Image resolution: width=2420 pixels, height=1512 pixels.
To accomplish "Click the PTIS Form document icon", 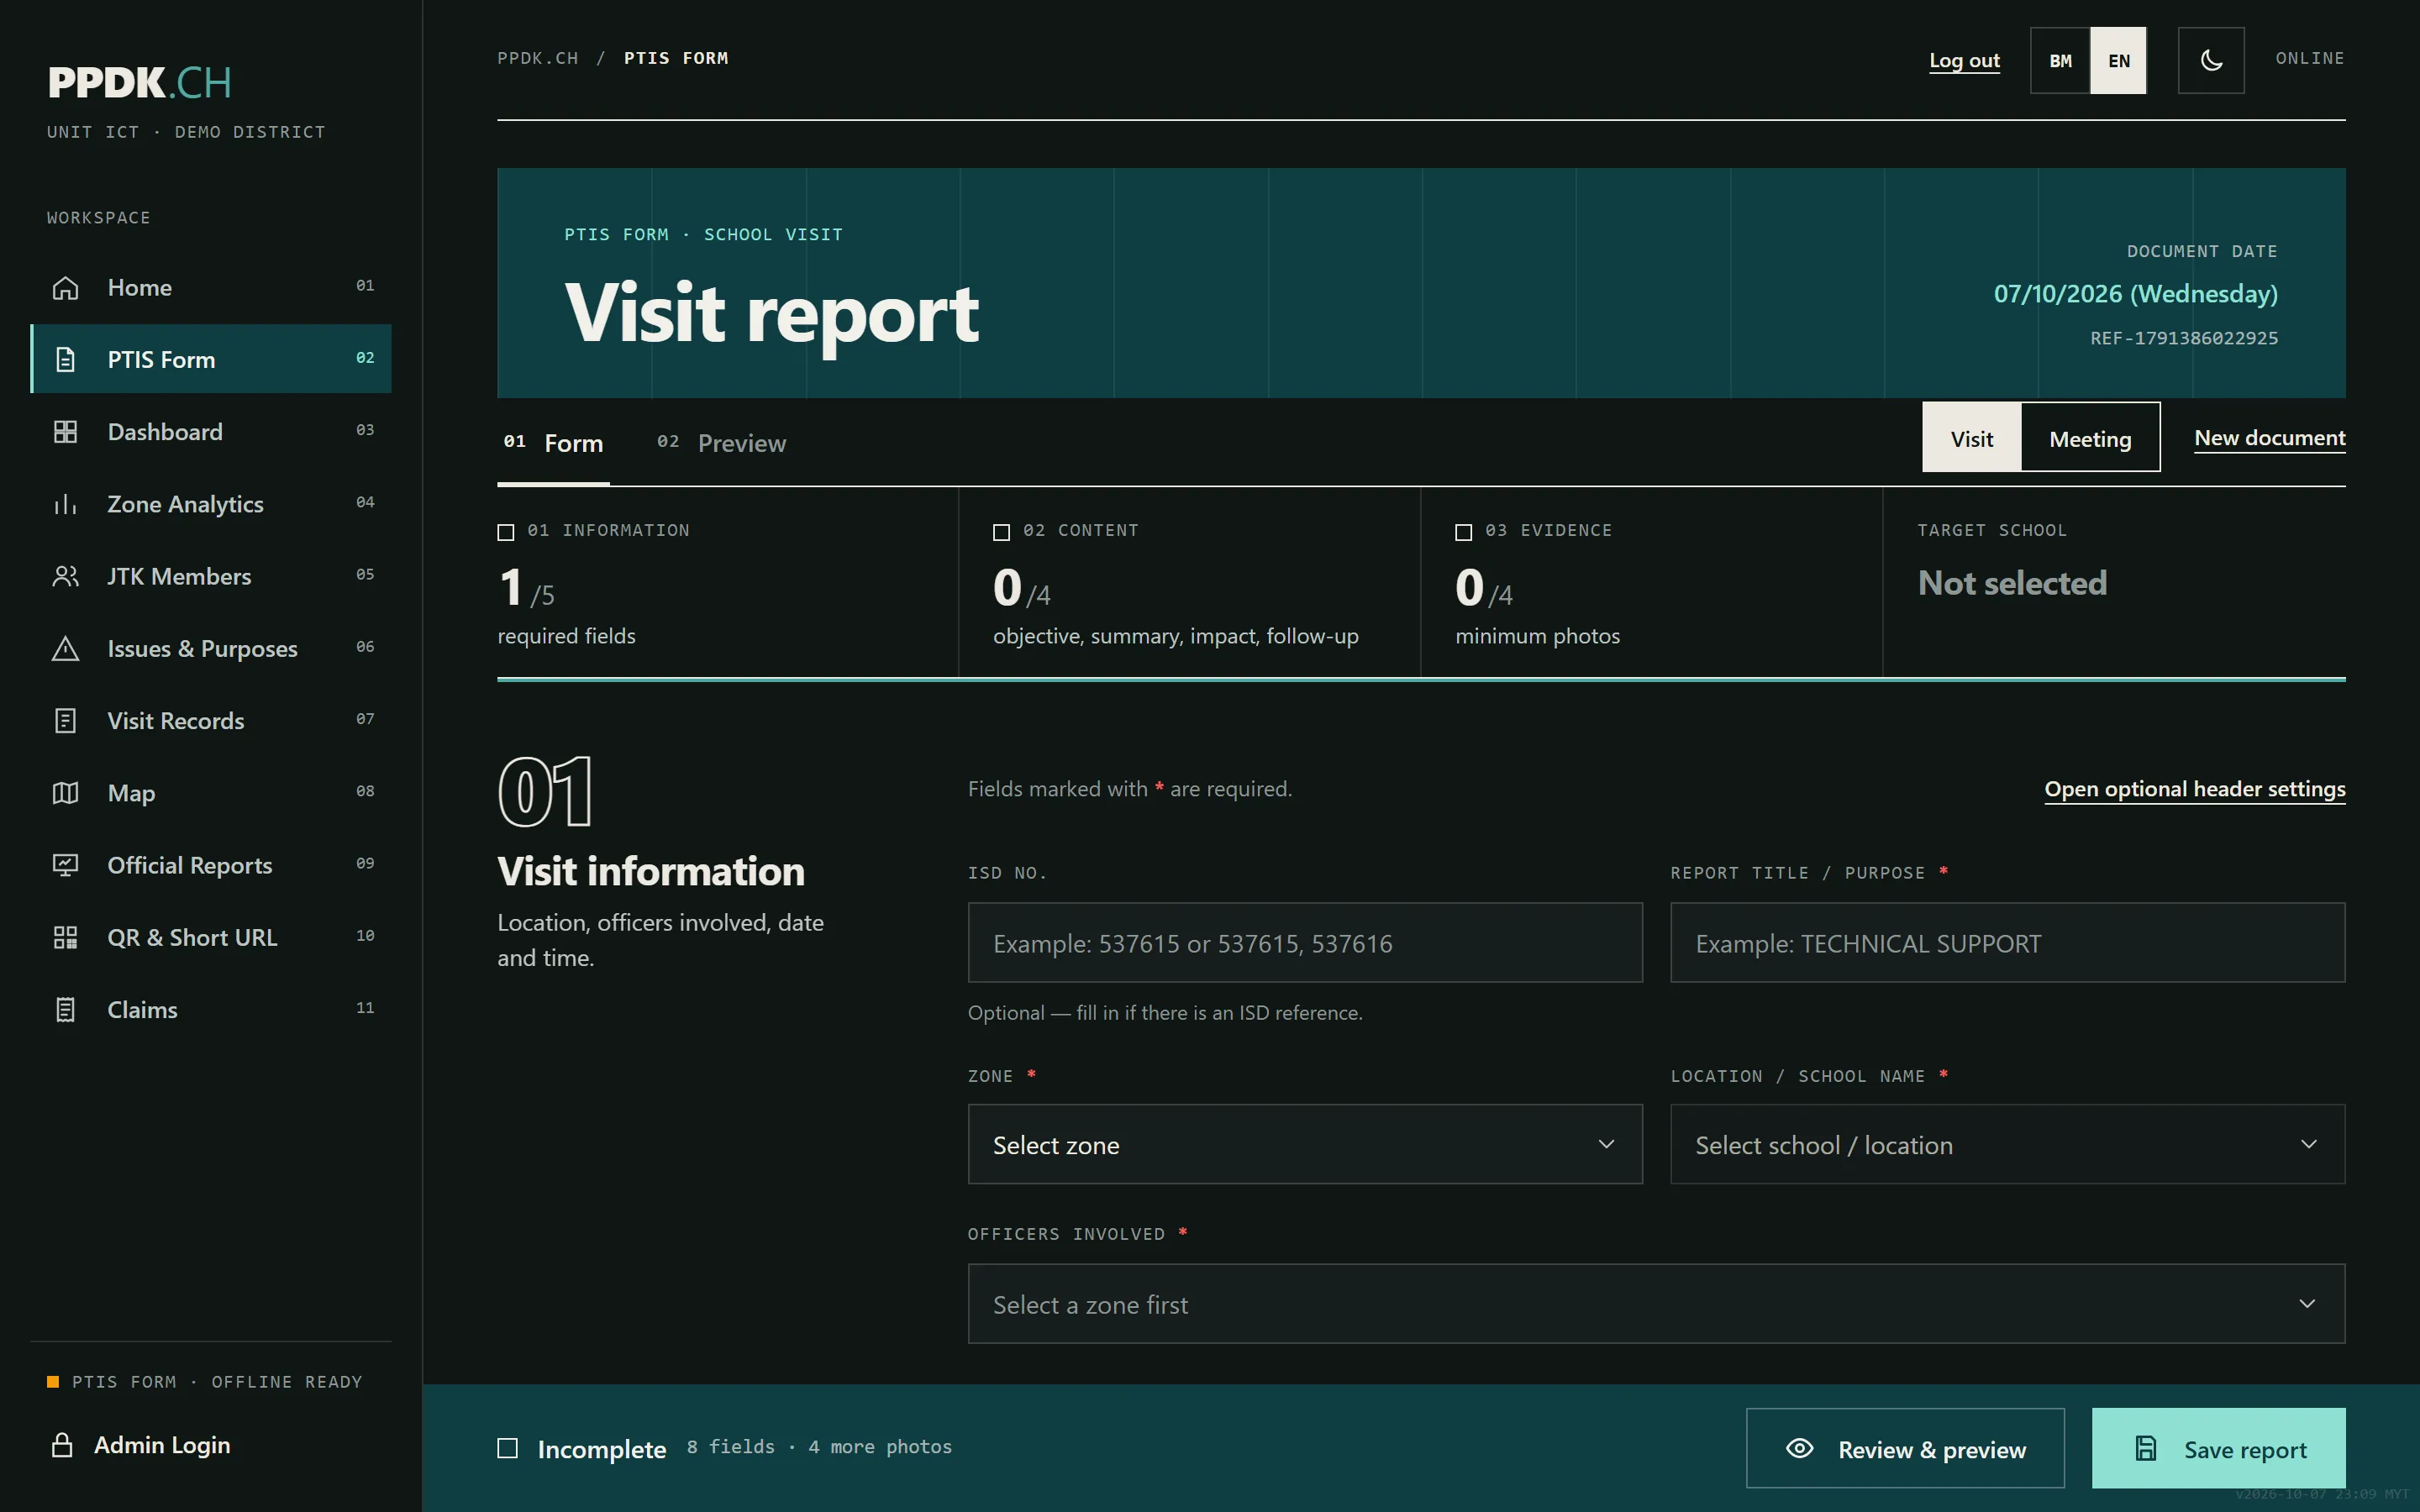I will tap(65, 360).
